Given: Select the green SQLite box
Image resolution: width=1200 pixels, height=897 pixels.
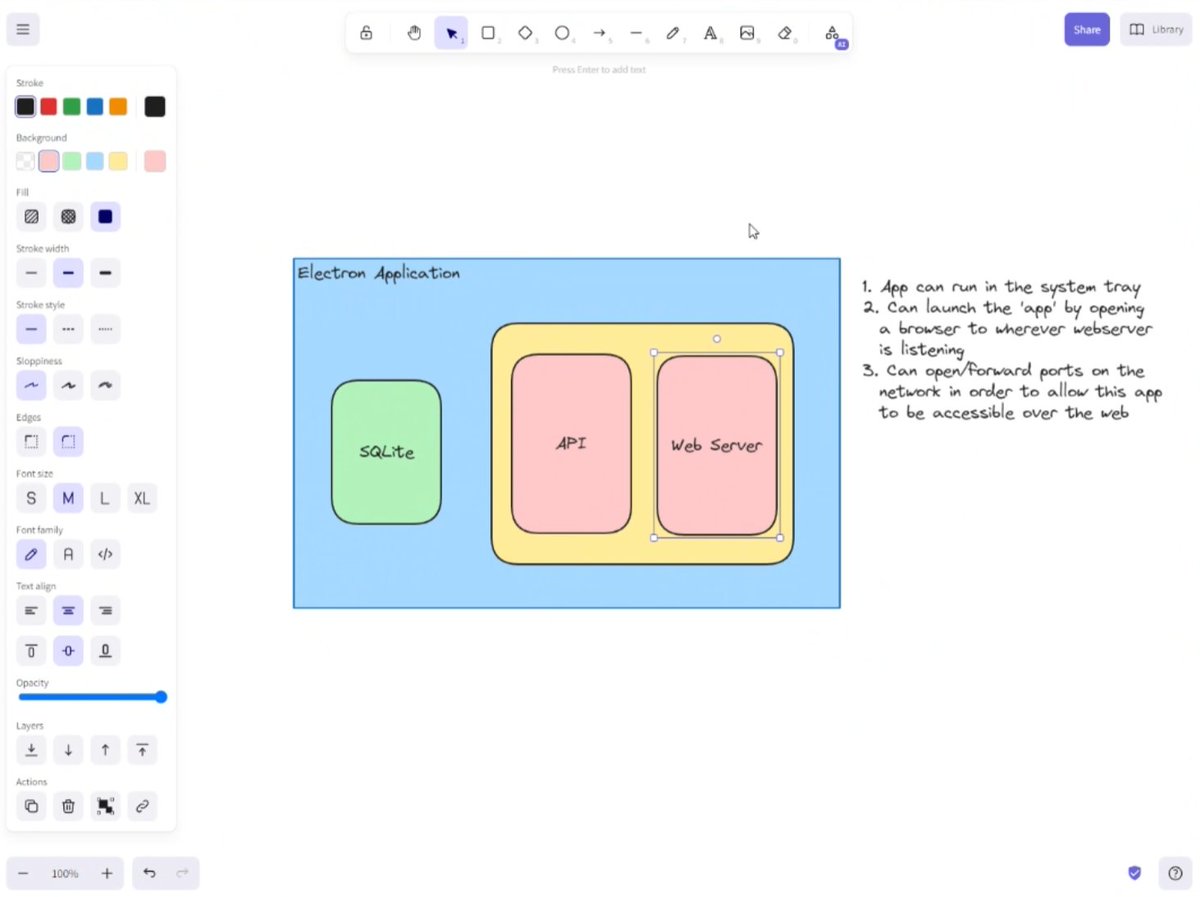Looking at the screenshot, I should [386, 452].
